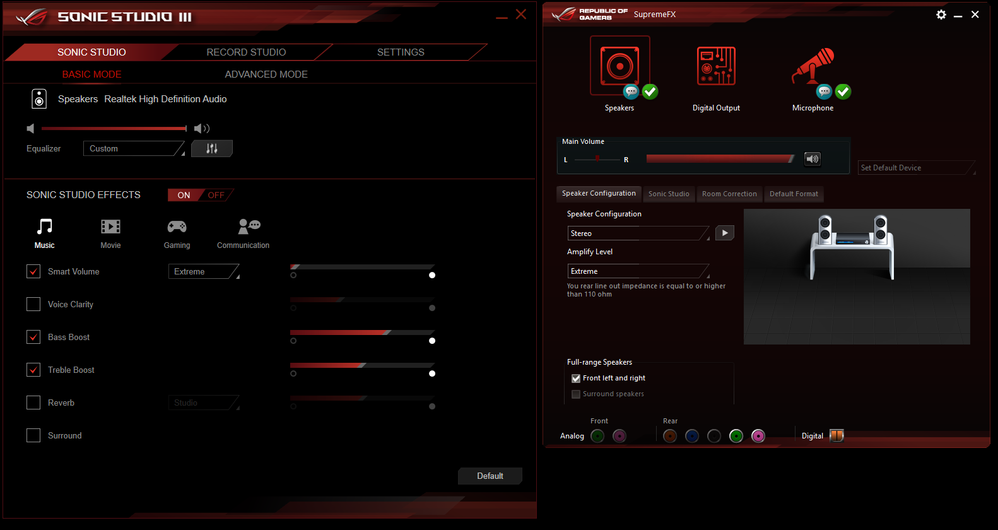Disable the Smart Volume checkbox
This screenshot has height=530, width=998.
[x=33, y=272]
